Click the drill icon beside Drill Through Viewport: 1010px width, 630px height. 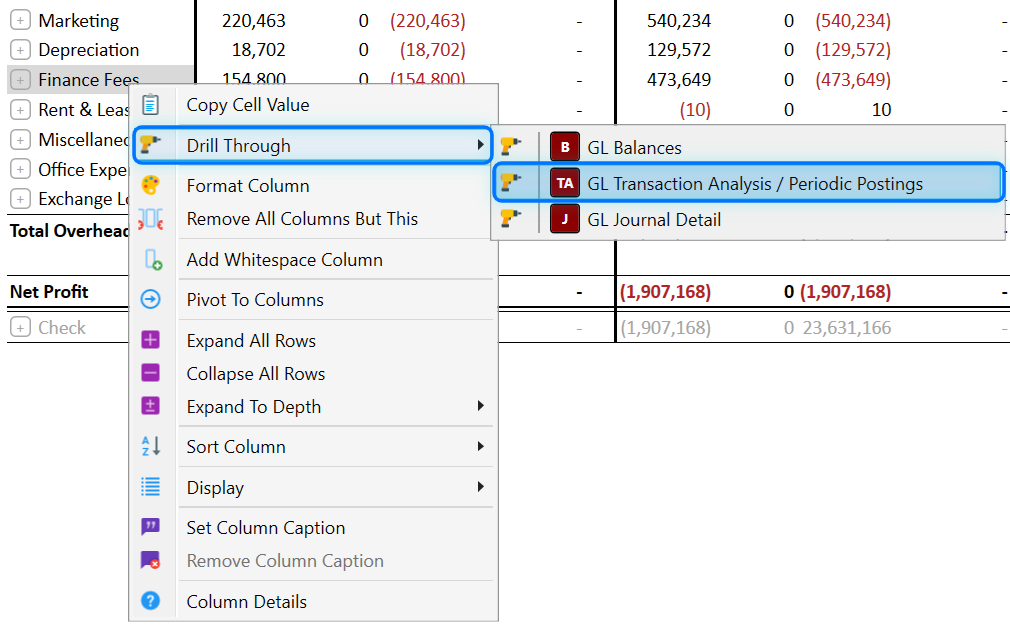click(x=150, y=144)
